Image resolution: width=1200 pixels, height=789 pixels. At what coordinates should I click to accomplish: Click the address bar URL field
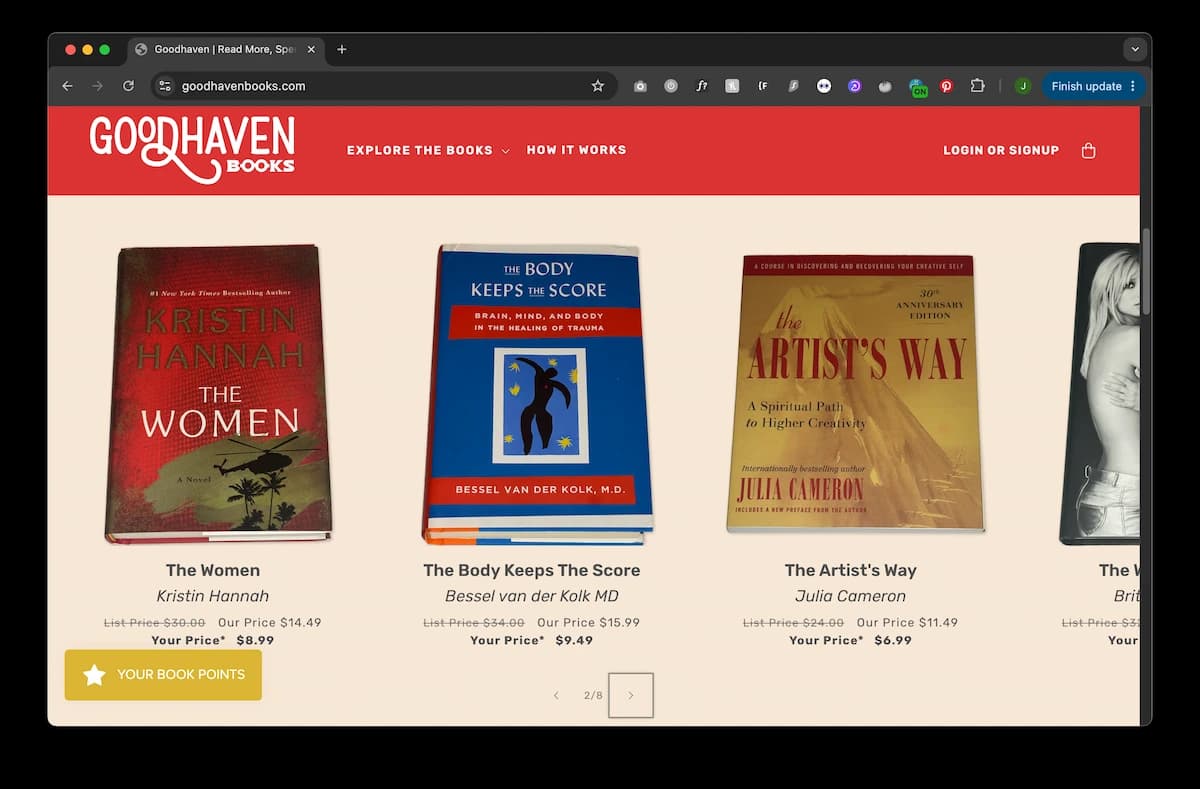[x=384, y=86]
